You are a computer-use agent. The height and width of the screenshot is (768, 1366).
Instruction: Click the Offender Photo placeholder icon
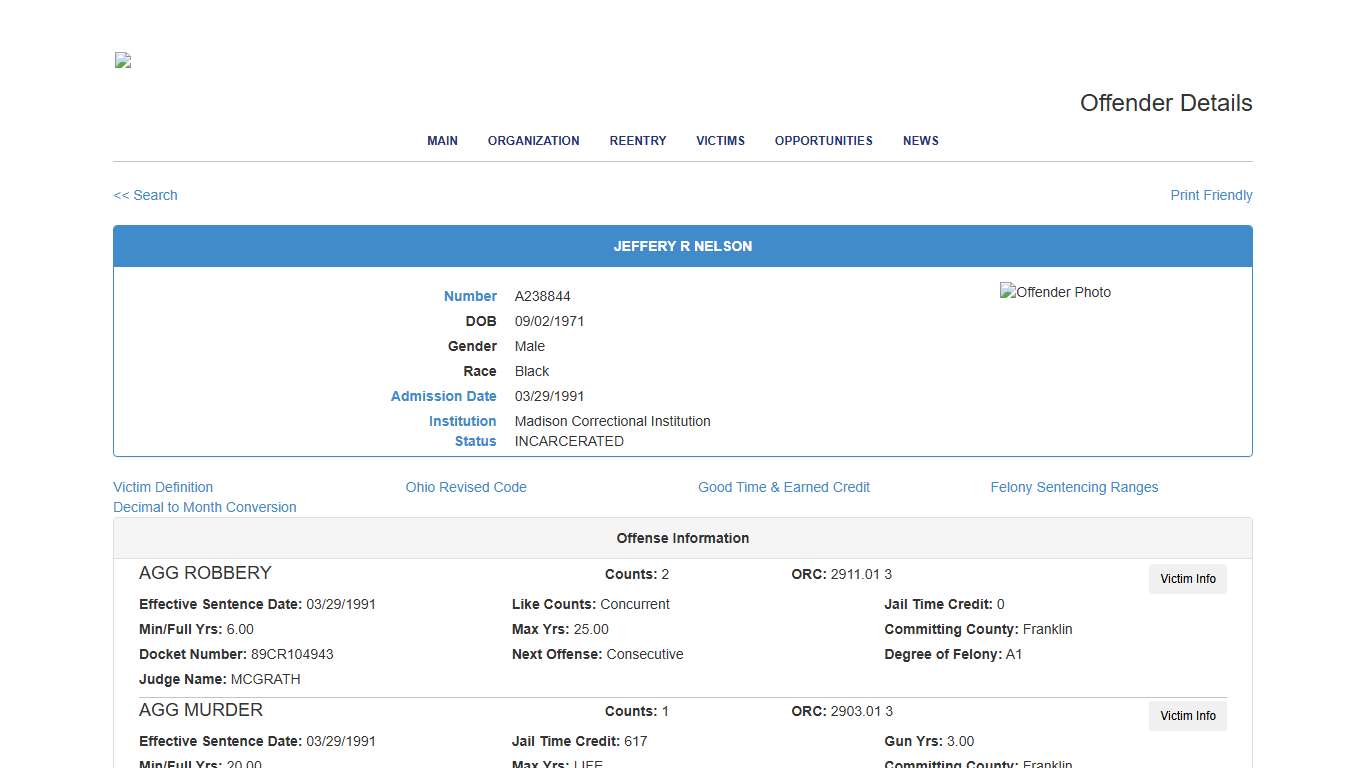coord(1055,292)
